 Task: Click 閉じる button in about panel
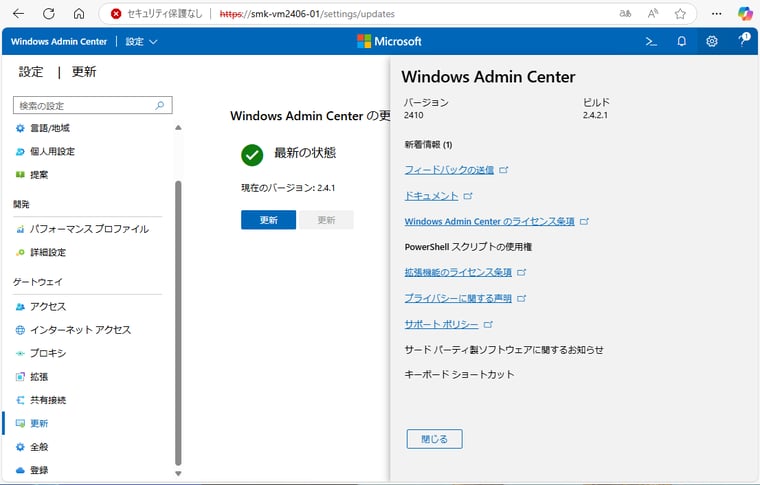pyautogui.click(x=434, y=439)
